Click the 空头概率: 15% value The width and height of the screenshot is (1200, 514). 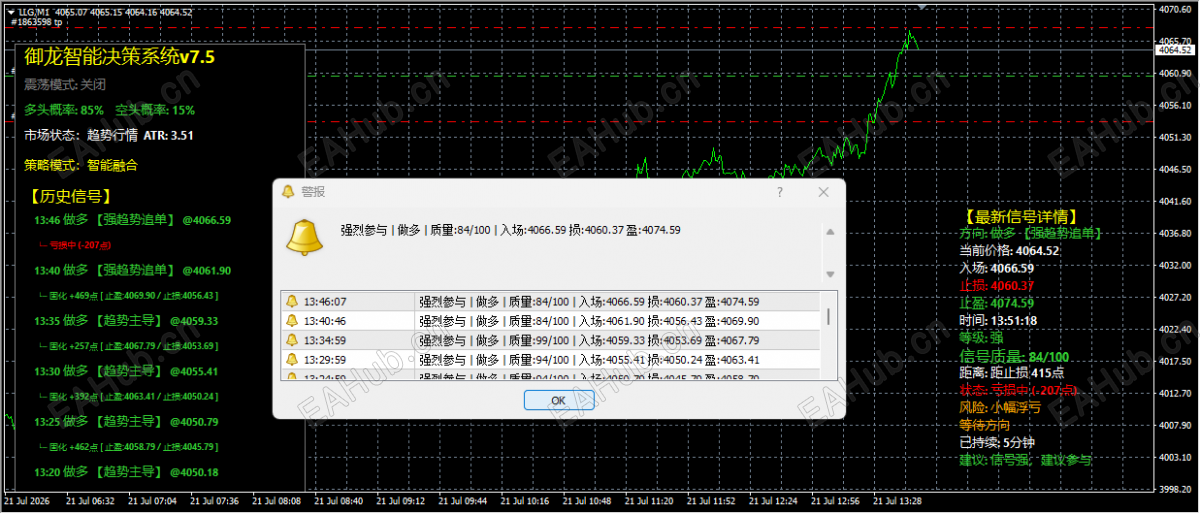point(155,110)
